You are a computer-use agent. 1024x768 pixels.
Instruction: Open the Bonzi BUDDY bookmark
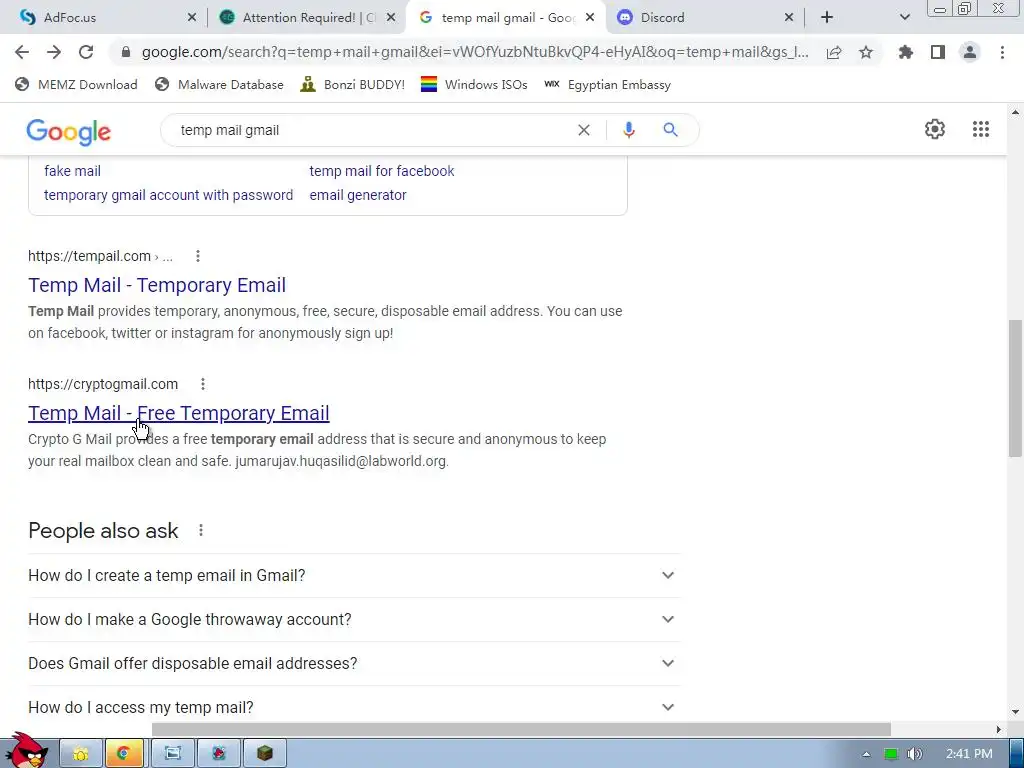pos(353,85)
